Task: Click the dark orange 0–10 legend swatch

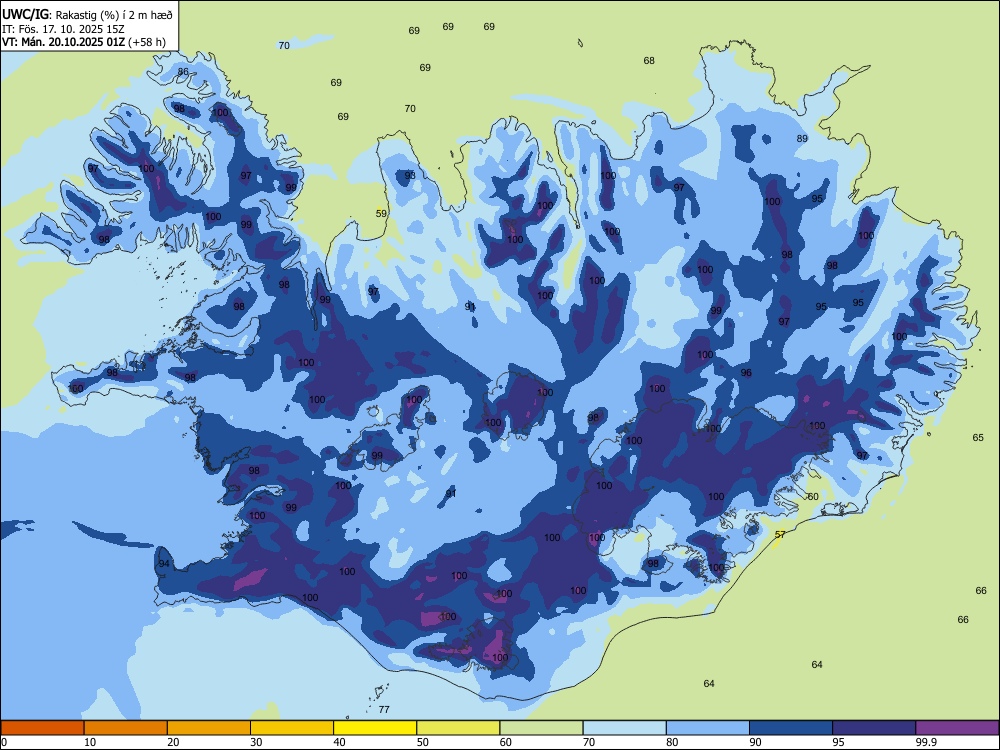Action: [x=42, y=728]
